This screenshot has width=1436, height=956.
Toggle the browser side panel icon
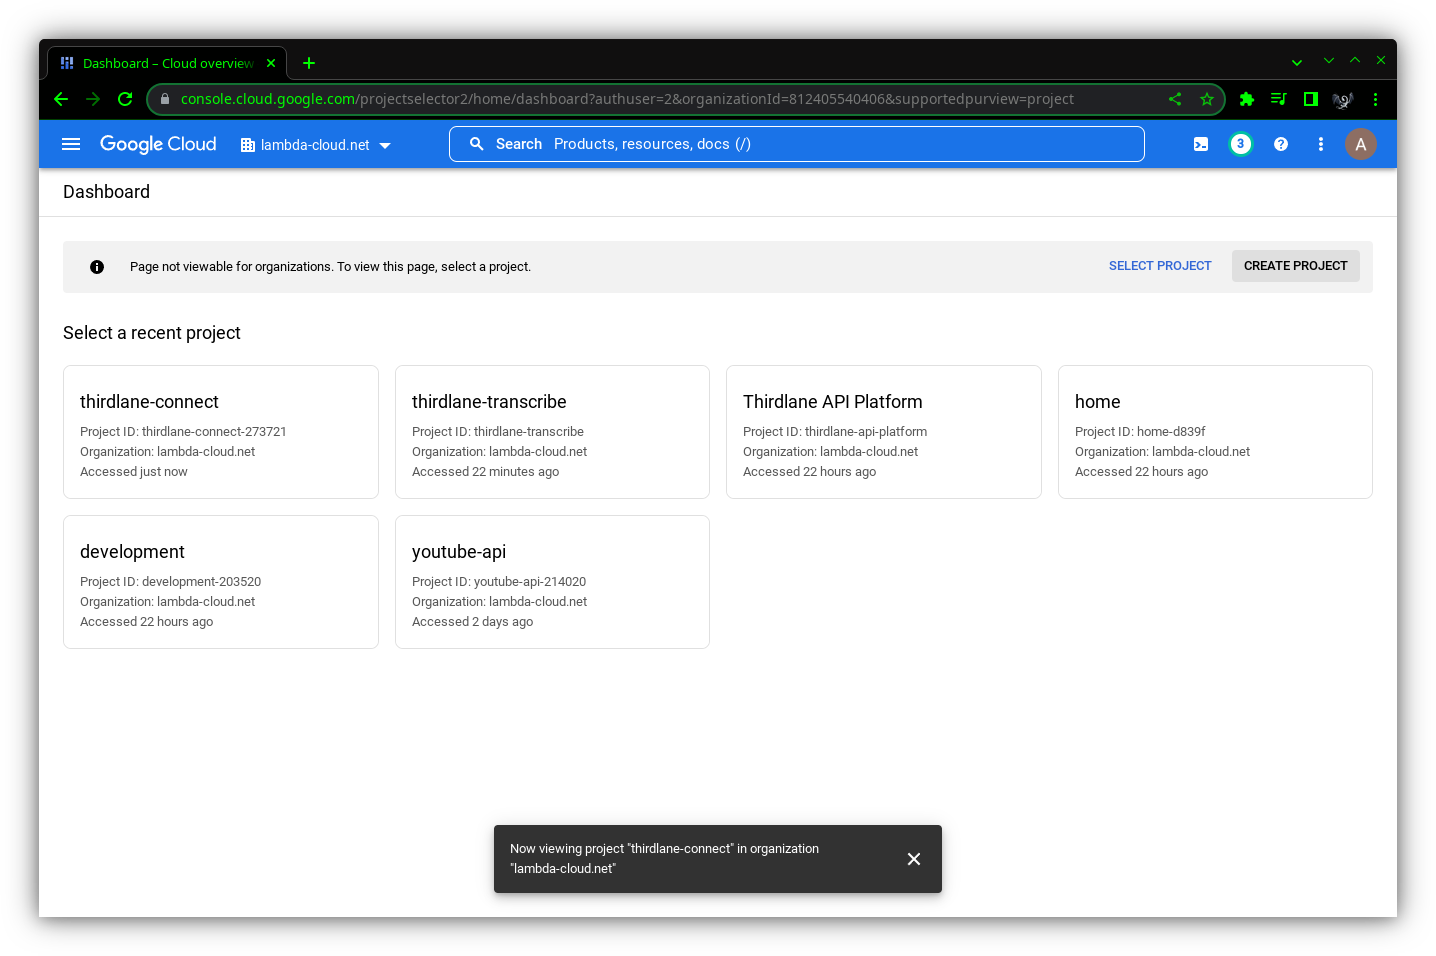[x=1310, y=99]
